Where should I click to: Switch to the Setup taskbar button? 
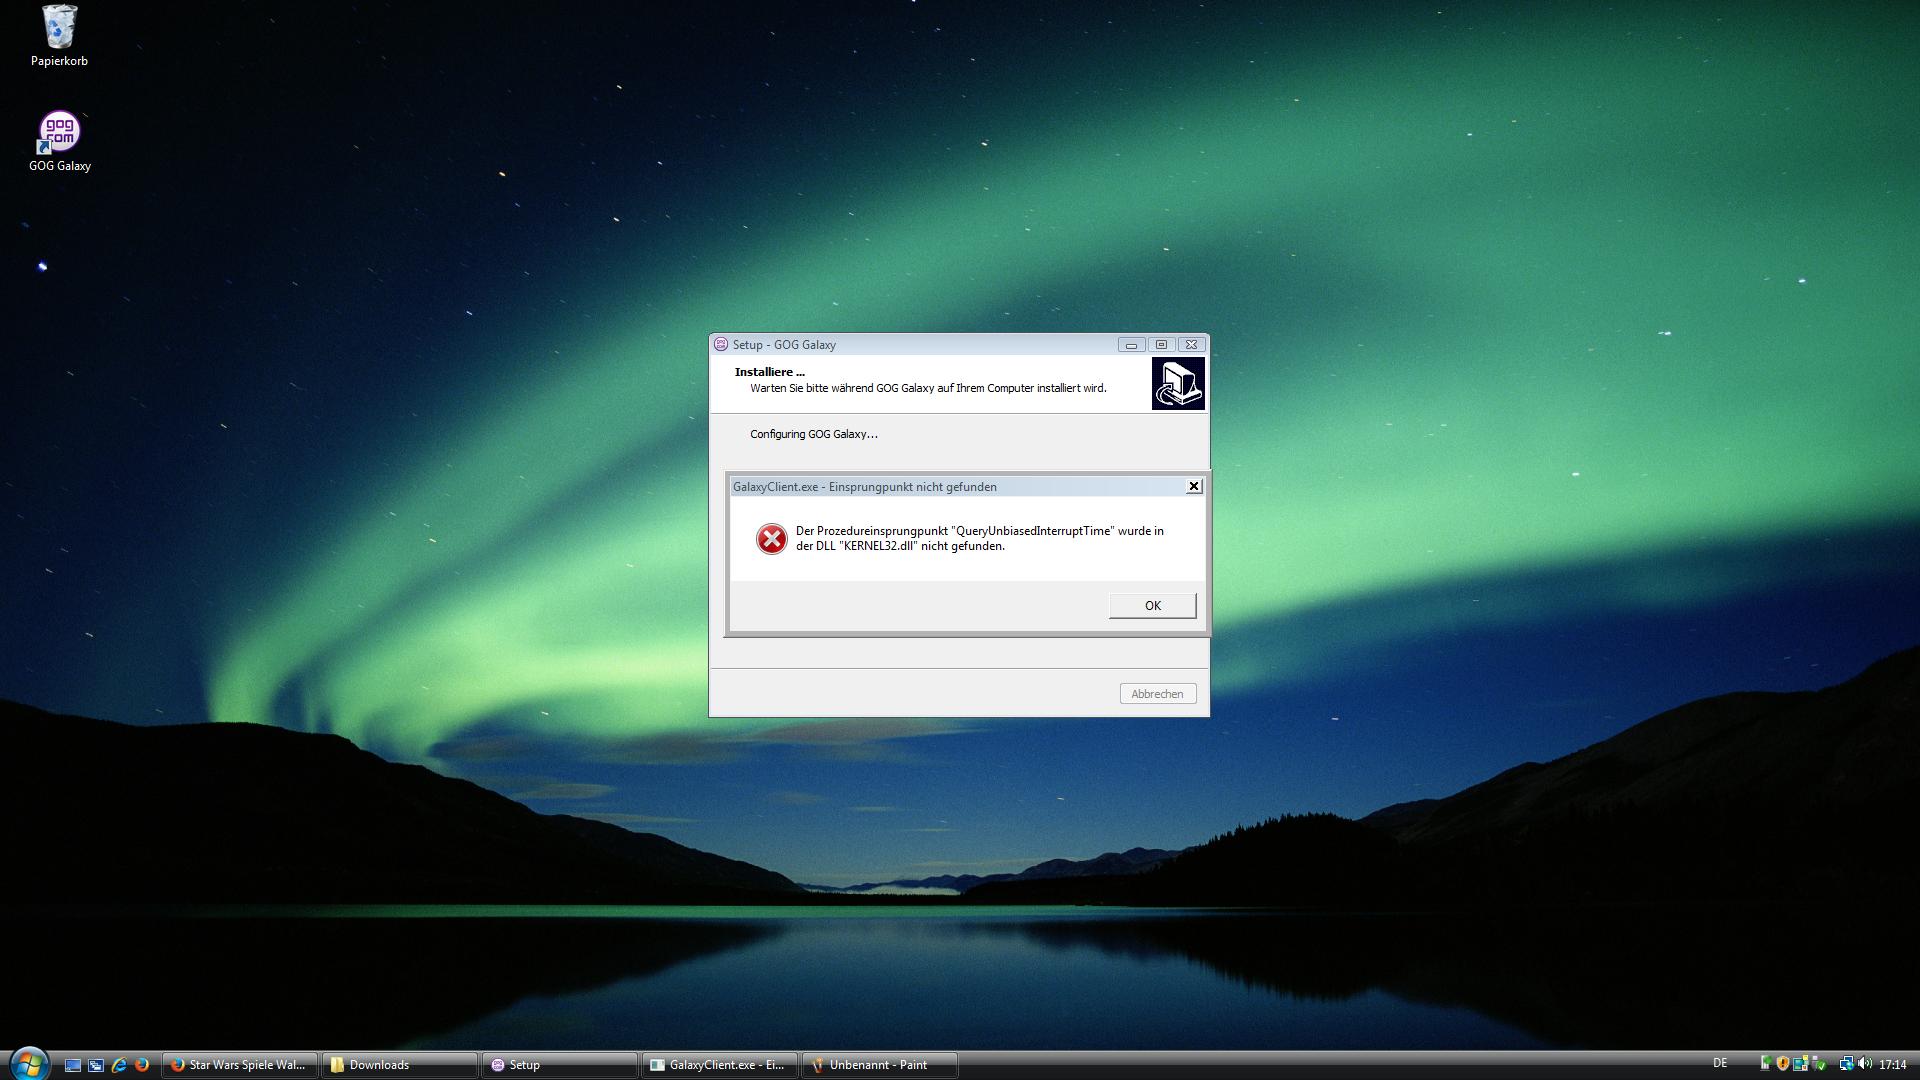coord(560,1065)
